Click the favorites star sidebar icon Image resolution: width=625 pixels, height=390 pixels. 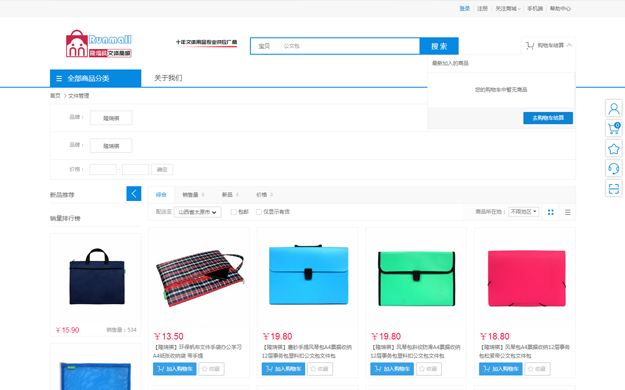coord(614,149)
